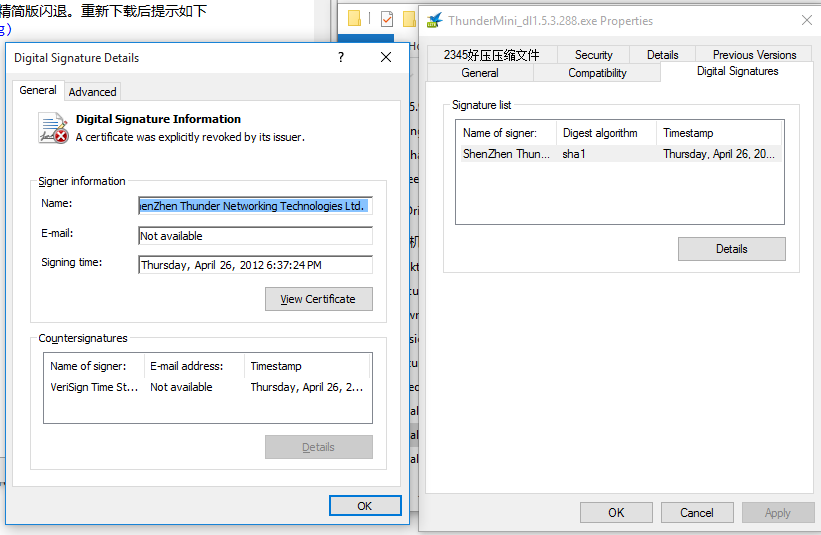
Task: Open the Compatibility tab
Action: (597, 73)
